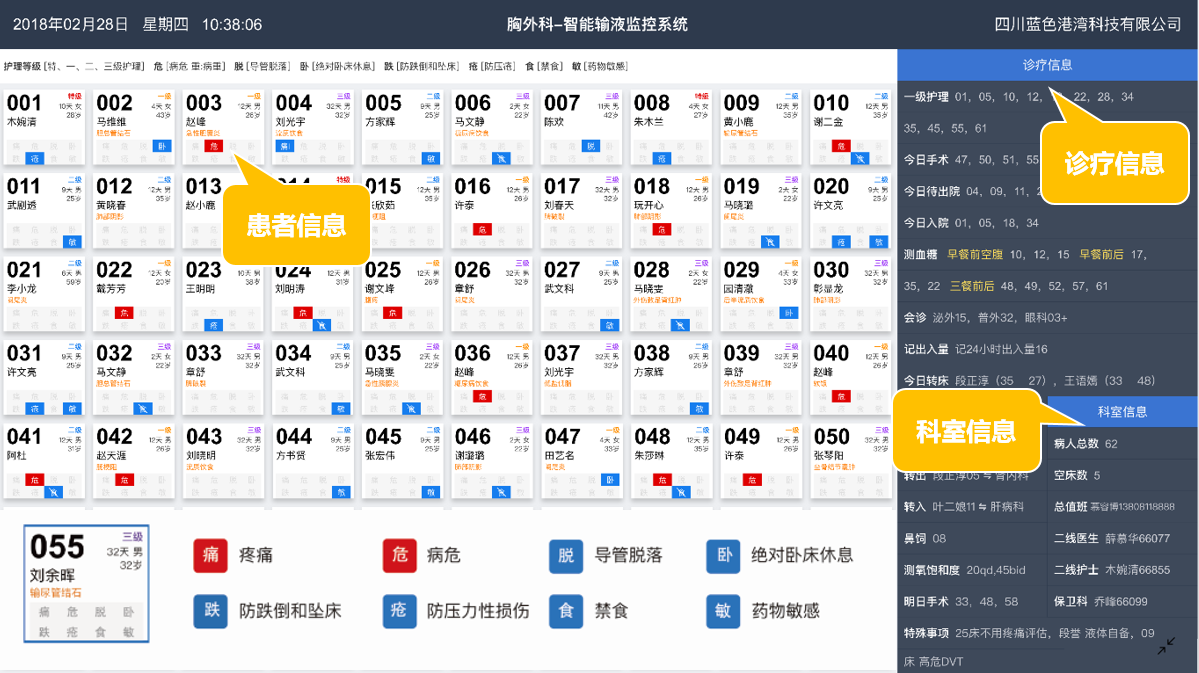Click the 测氧饱和度 row

972,570
